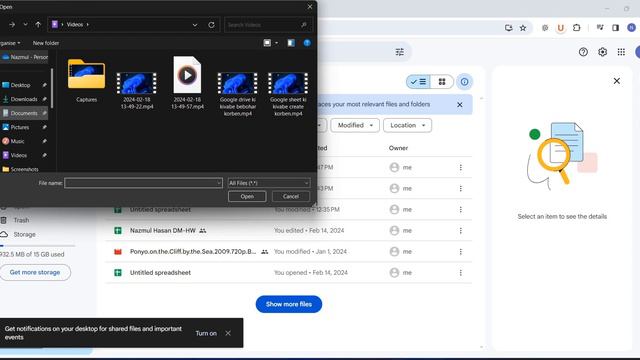
Task: Click Show more files button
Action: pyautogui.click(x=289, y=304)
